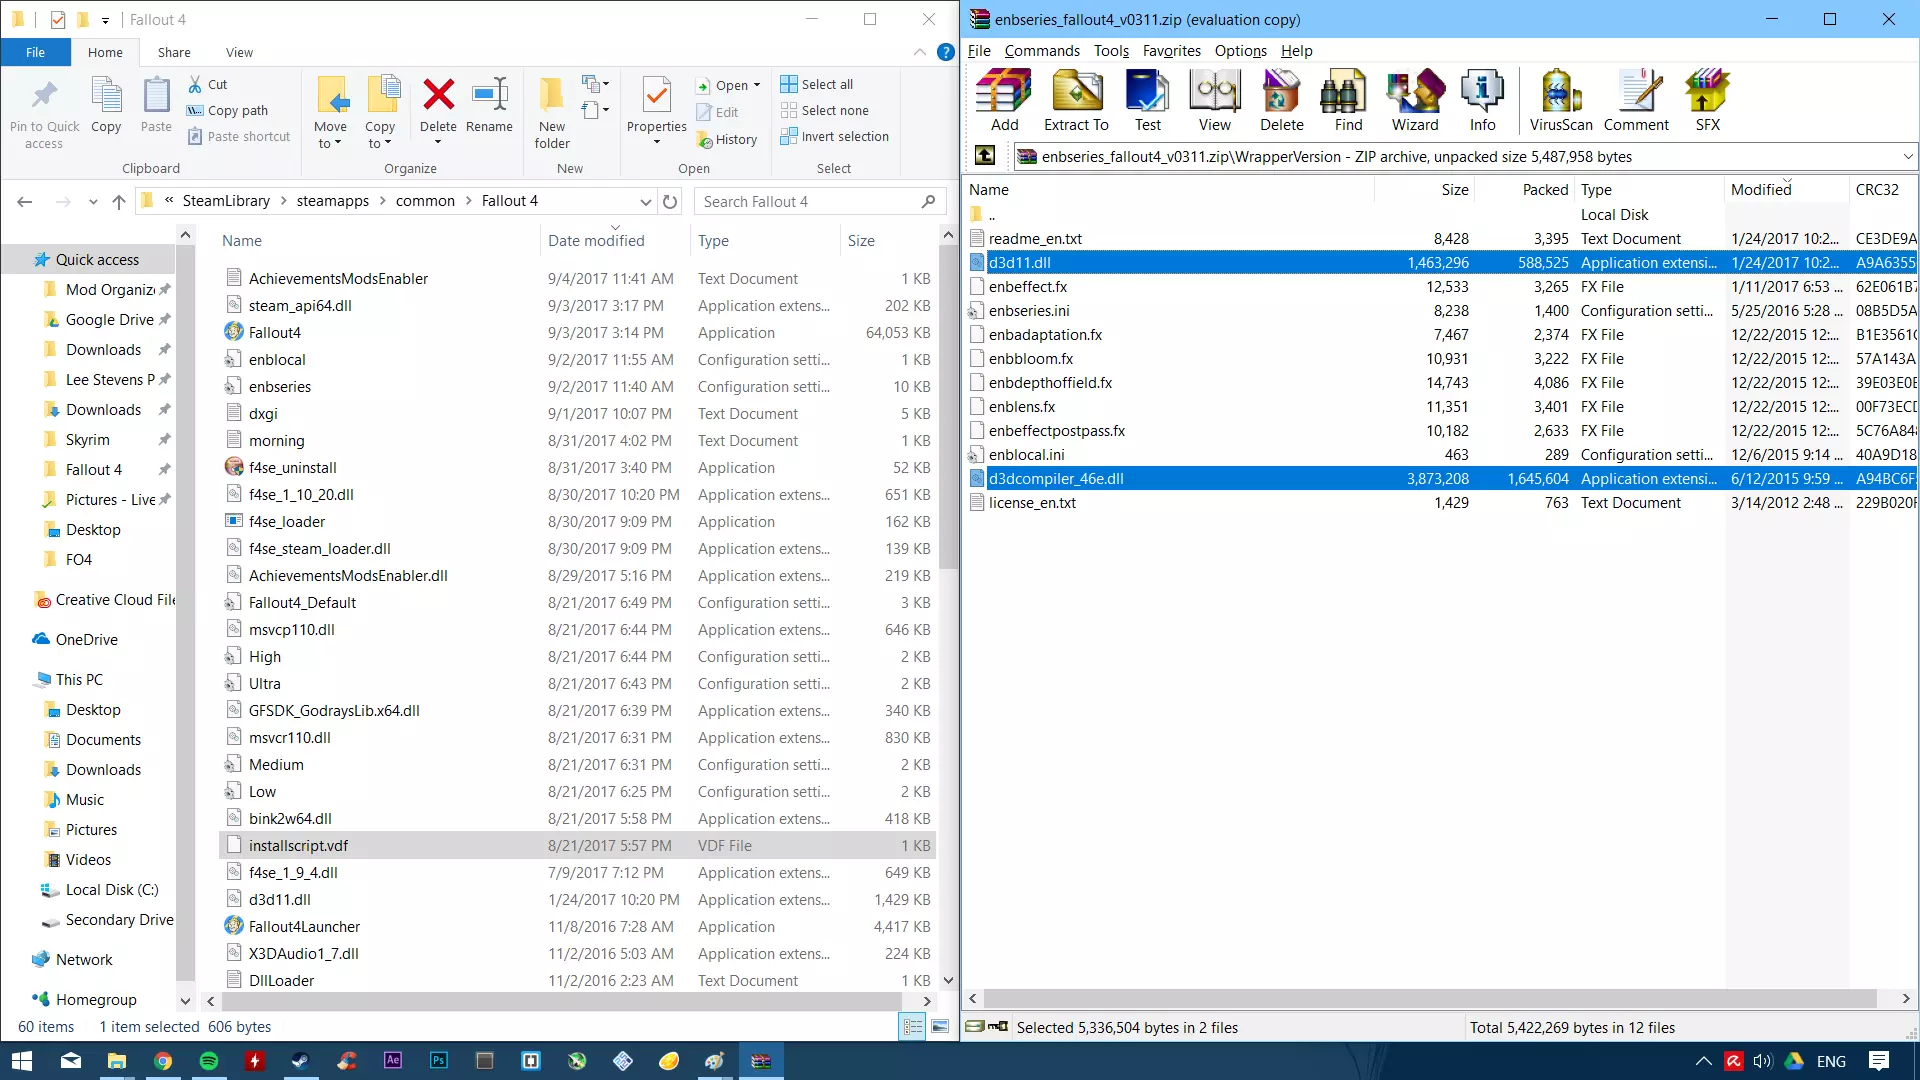Click the Modified column header in WinRAR
This screenshot has width=1920, height=1080.
pos(1761,190)
